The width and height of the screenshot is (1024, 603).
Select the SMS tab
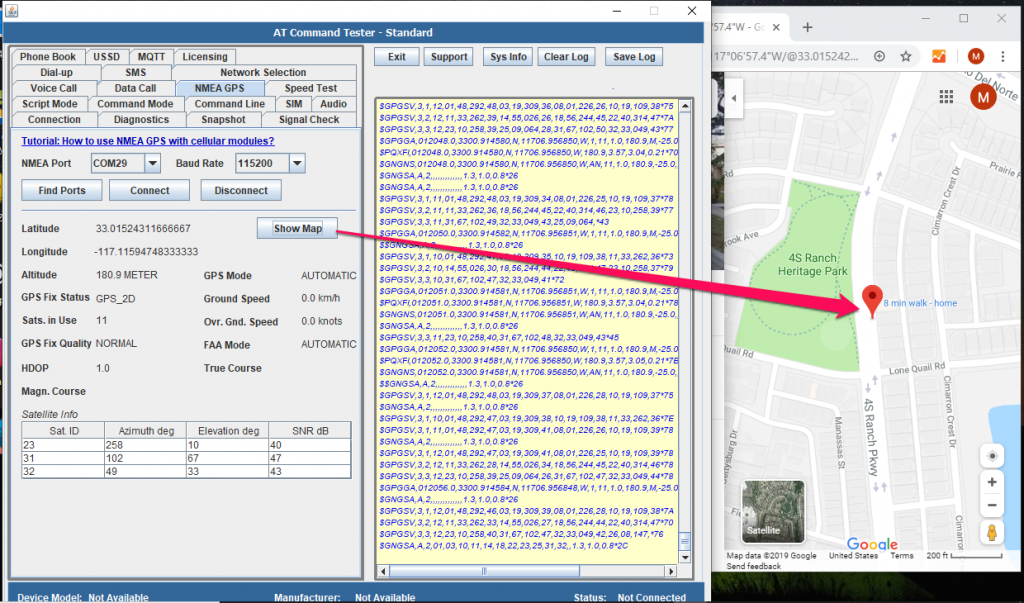(x=136, y=73)
